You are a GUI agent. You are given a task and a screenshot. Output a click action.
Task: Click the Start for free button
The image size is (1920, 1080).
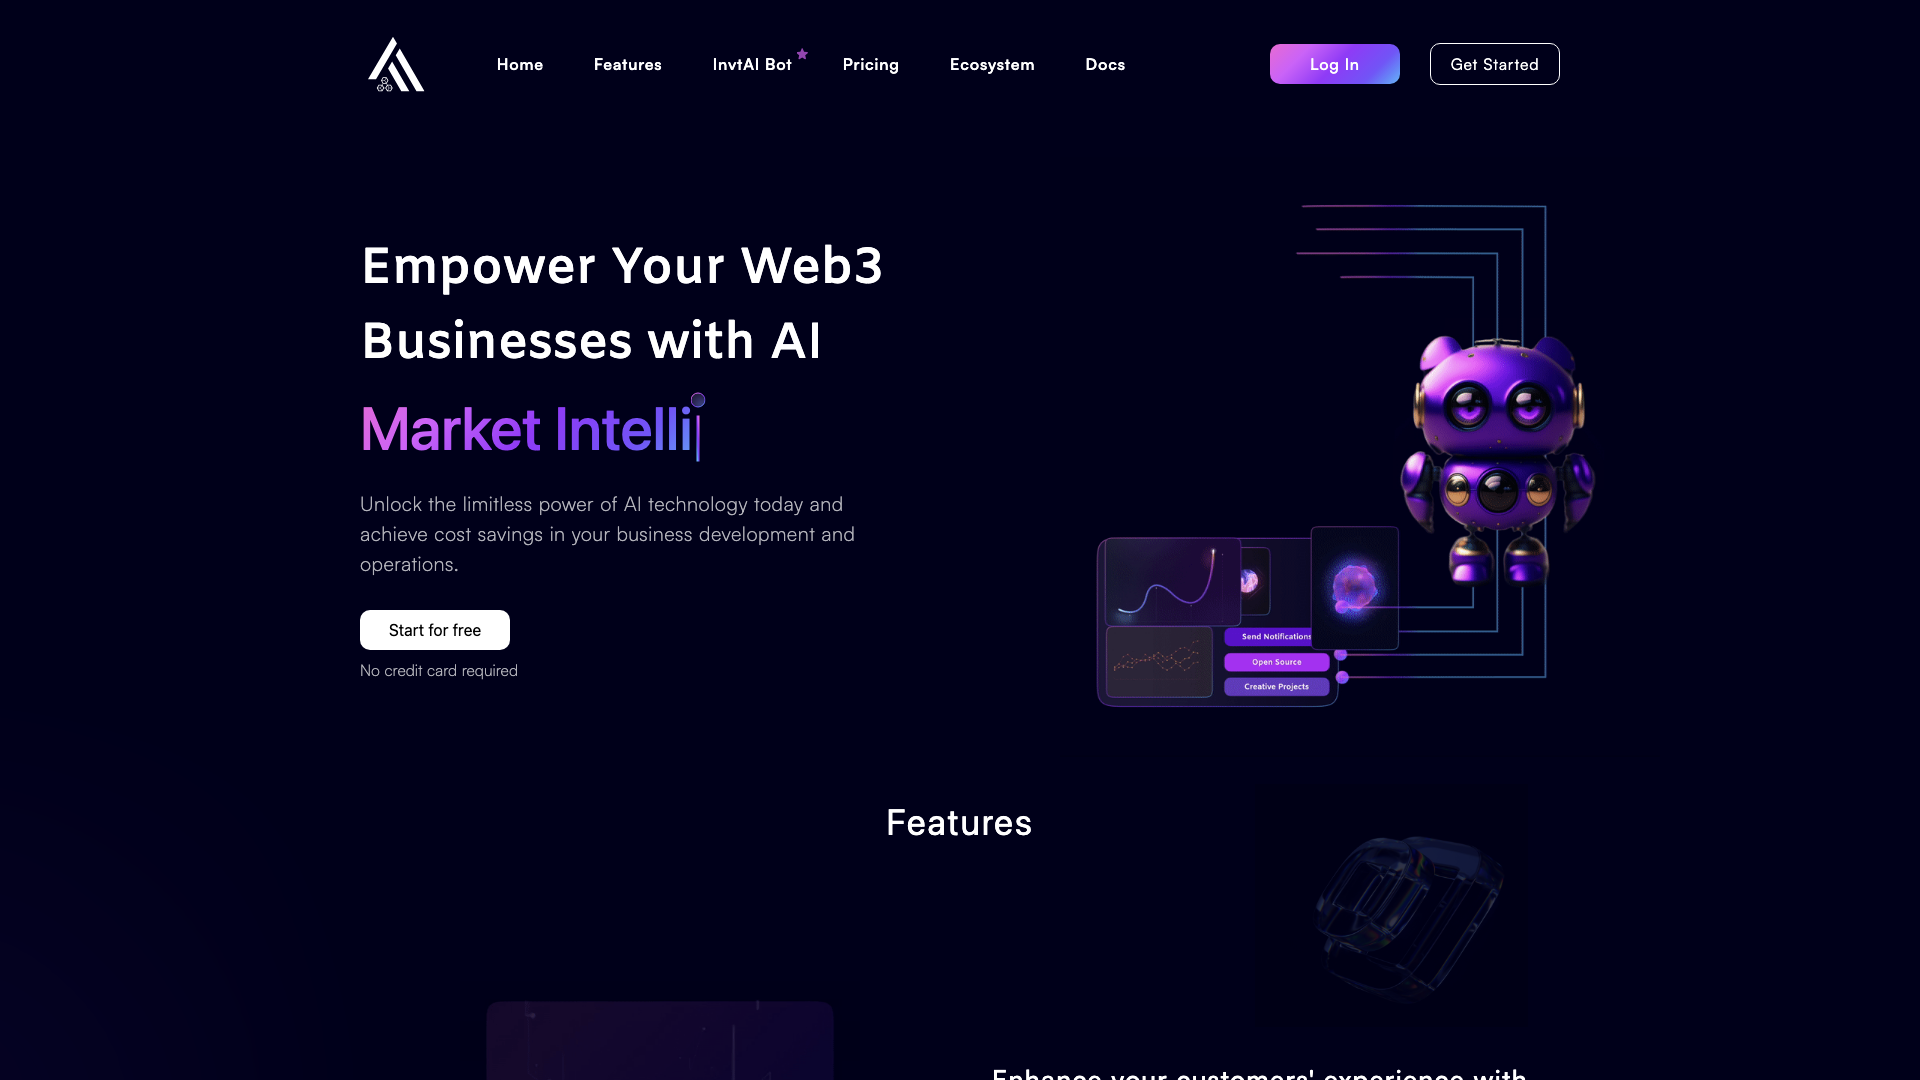coord(434,629)
